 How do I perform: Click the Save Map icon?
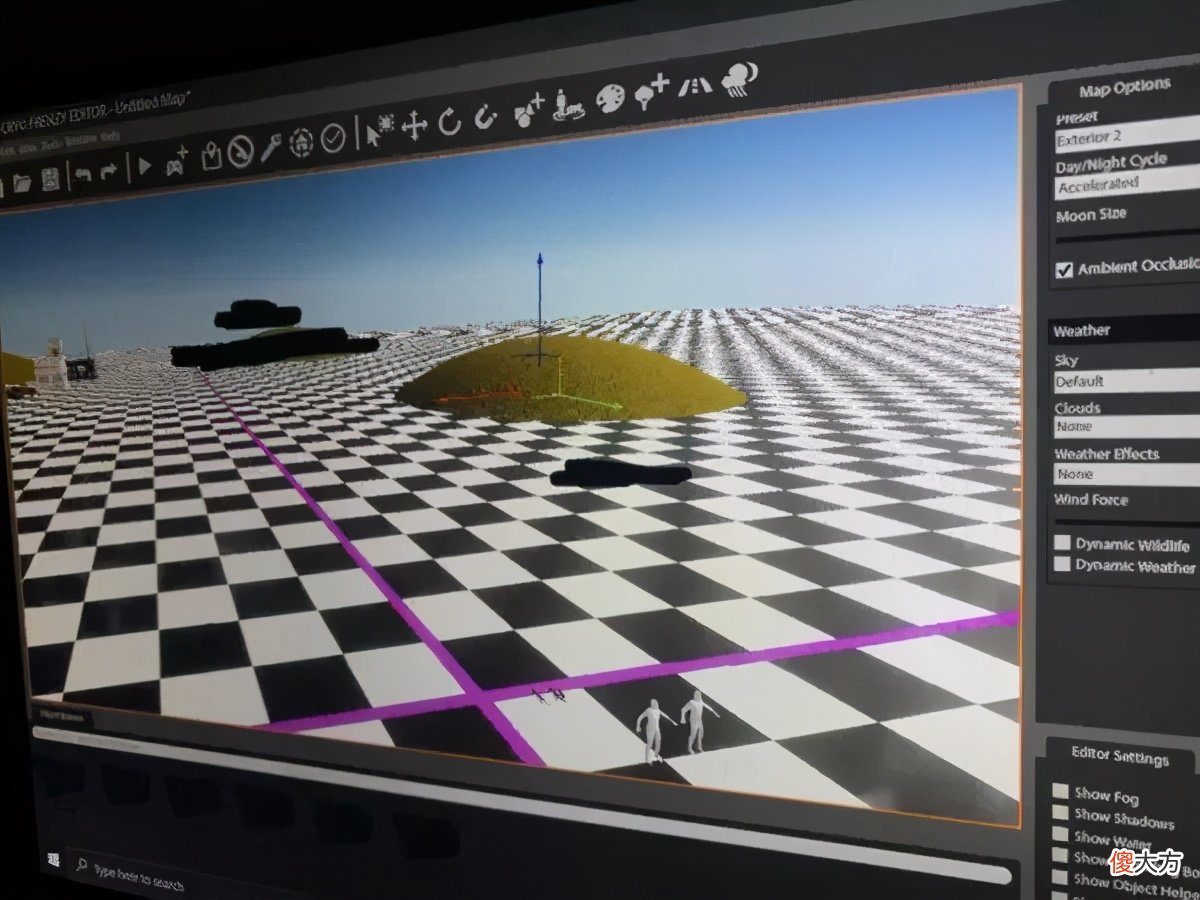50,178
